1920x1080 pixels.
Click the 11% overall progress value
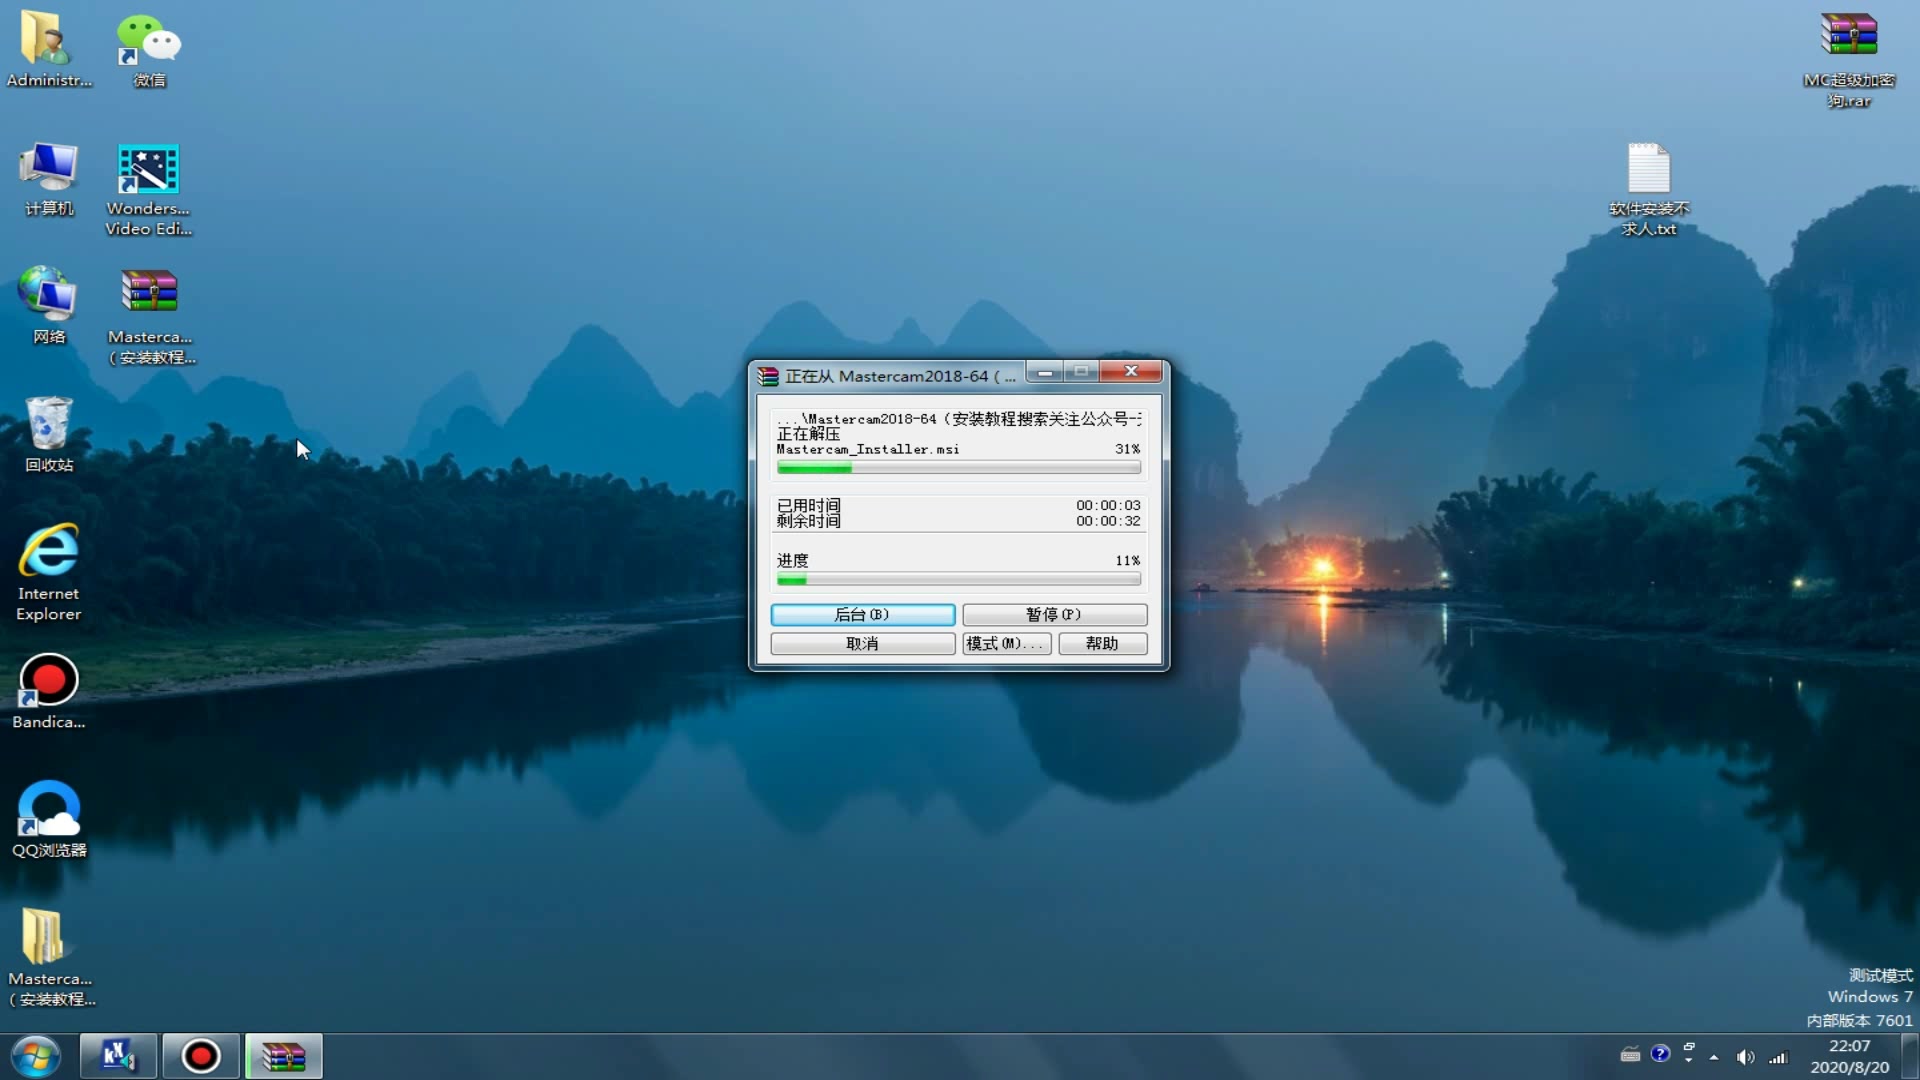(1127, 561)
